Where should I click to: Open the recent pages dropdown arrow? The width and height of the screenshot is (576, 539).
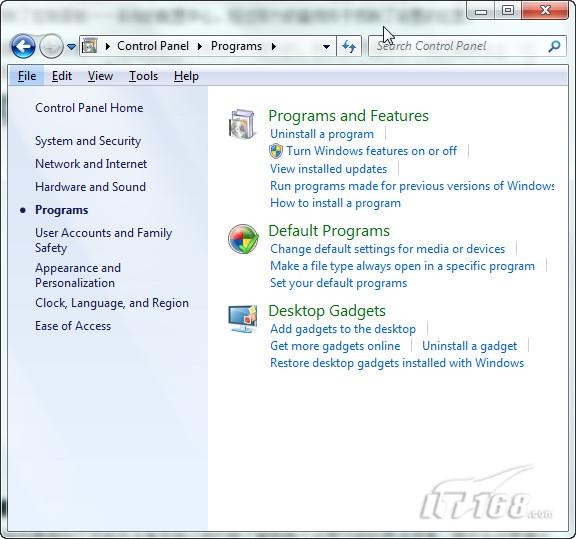pyautogui.click(x=72, y=47)
